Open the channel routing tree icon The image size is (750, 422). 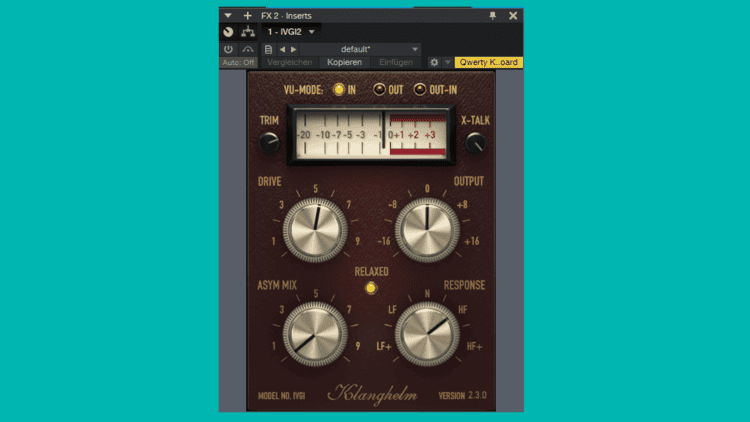pos(248,32)
